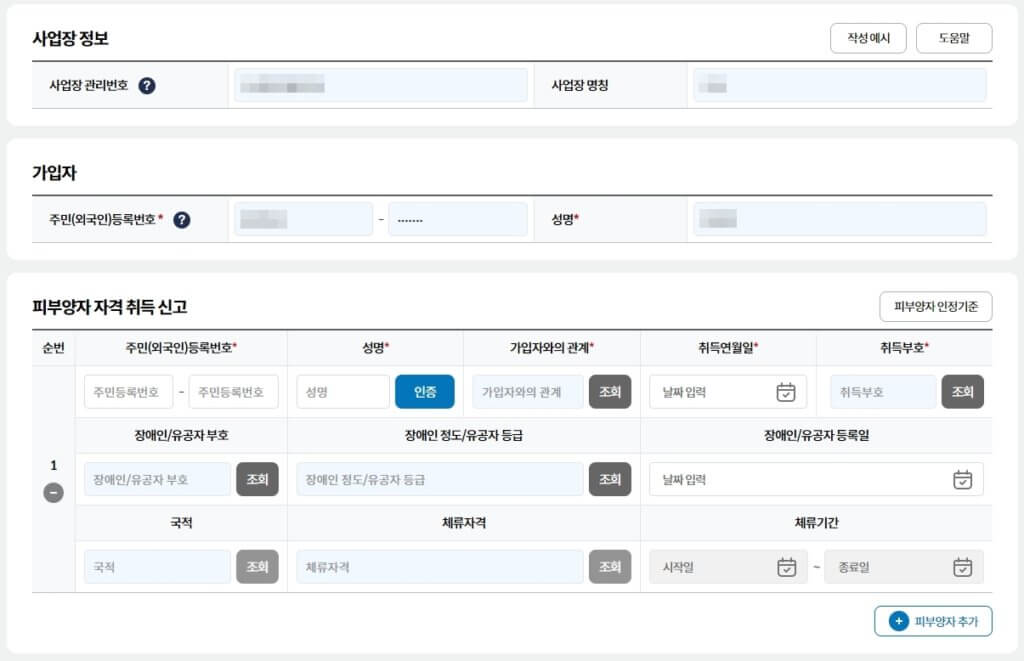Click row number 1 in 순번 column
The height and width of the screenshot is (661, 1024).
point(54,465)
